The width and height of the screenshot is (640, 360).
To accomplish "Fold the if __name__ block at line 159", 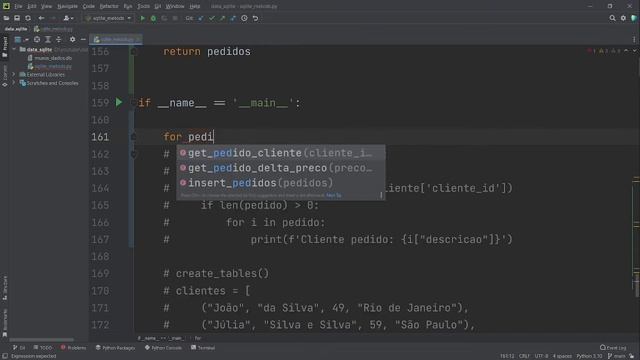I will pos(133,102).
